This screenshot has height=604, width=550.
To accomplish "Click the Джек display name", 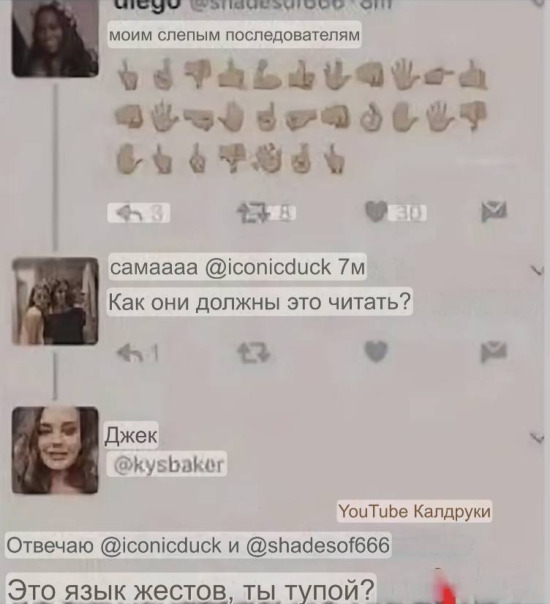I will coord(131,435).
